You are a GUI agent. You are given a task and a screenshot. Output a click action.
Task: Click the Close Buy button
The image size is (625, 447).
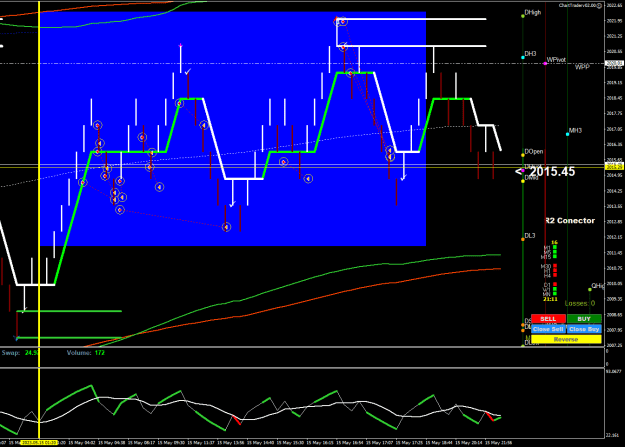(x=584, y=329)
